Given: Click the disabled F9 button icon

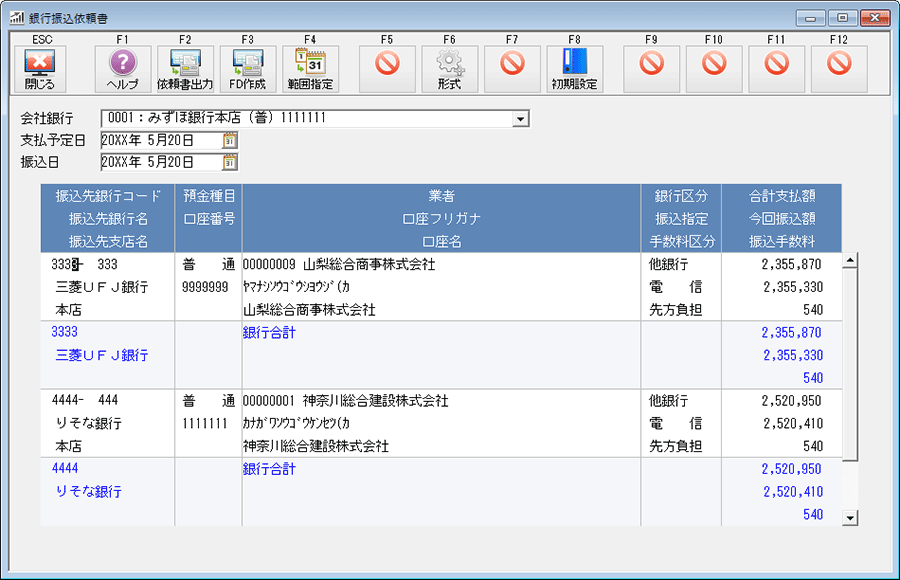Looking at the screenshot, I should click(x=651, y=69).
